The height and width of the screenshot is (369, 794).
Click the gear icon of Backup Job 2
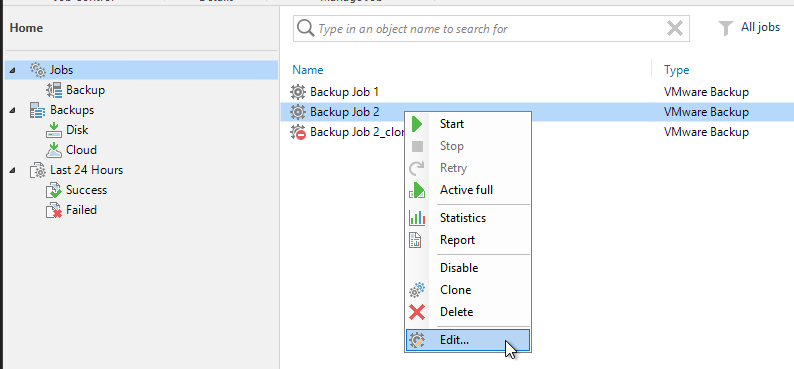click(298, 112)
